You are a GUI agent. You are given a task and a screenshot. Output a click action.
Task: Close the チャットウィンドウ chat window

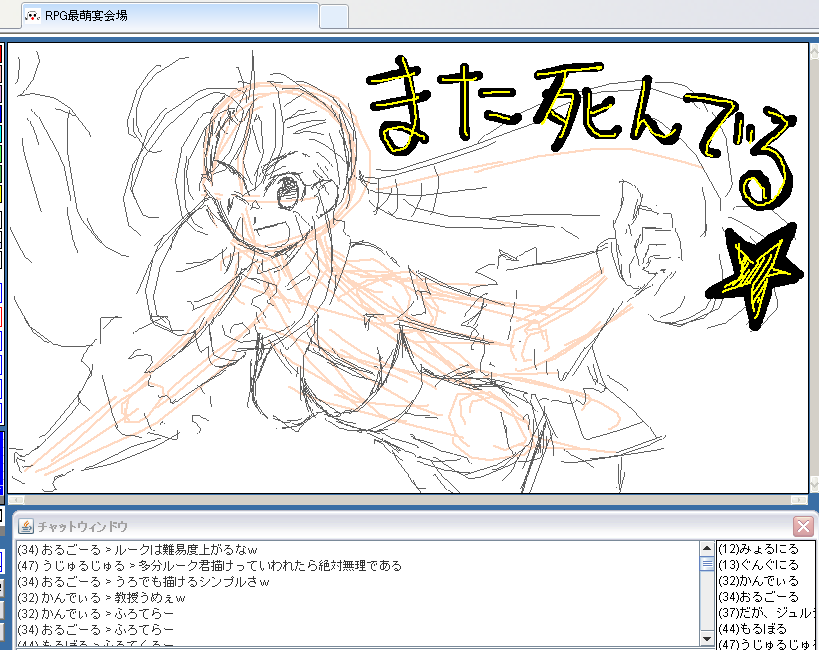803,526
